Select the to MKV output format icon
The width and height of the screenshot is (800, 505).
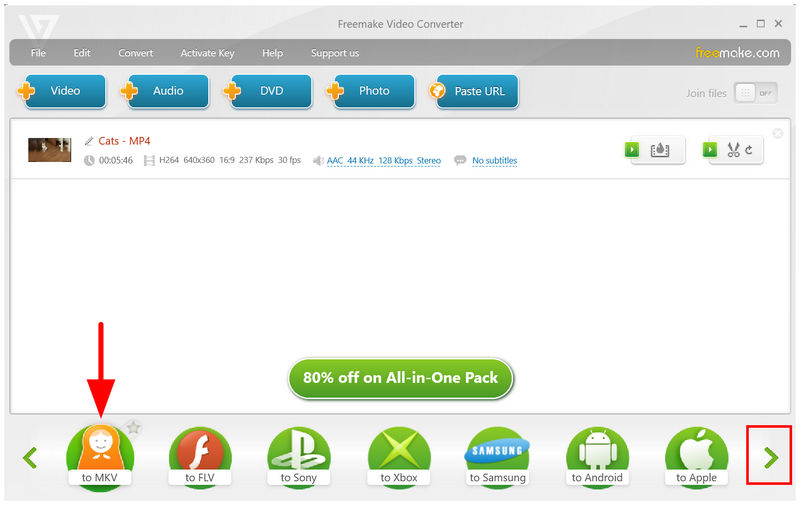coord(100,458)
